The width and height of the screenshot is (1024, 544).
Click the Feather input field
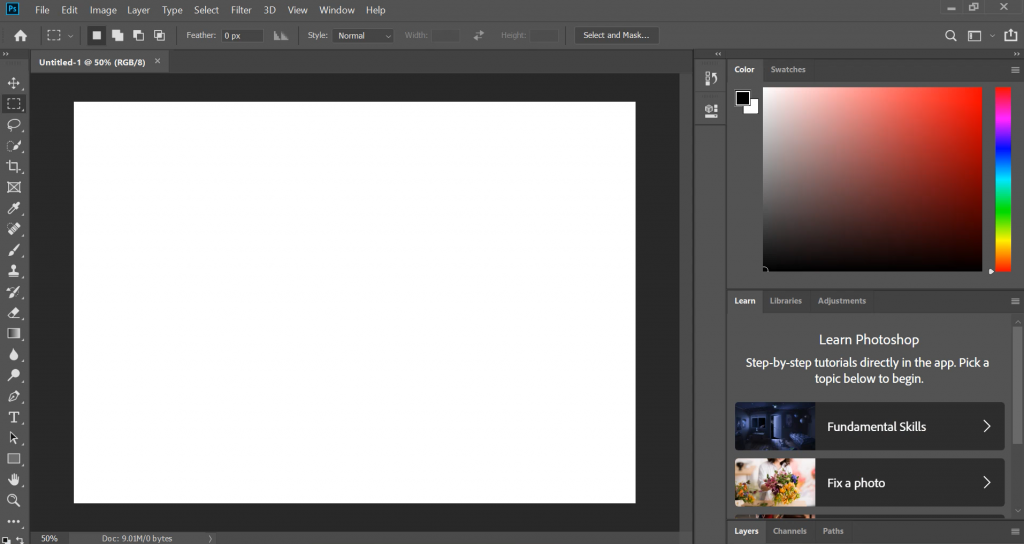[x=242, y=35]
